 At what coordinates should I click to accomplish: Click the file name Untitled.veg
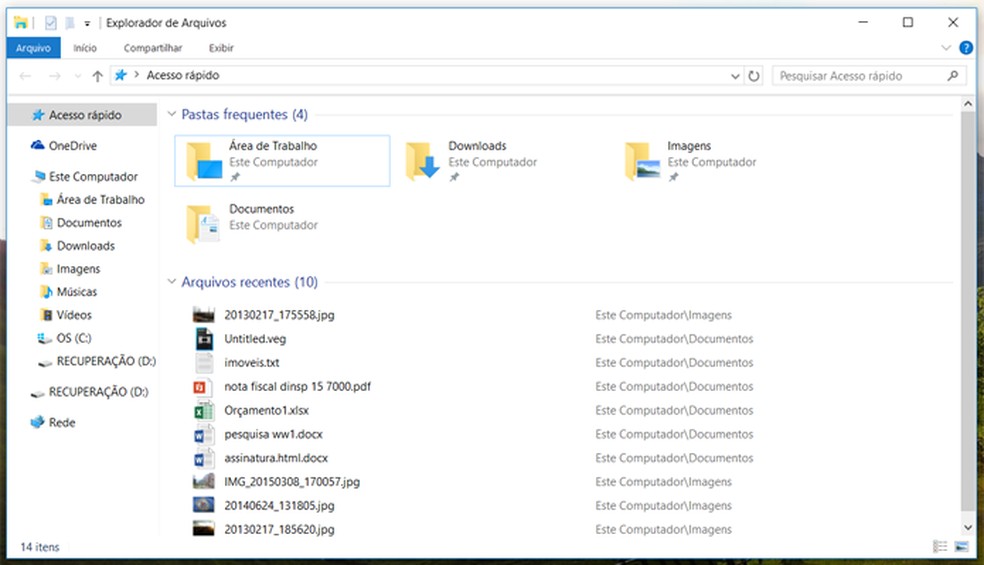[255, 339]
